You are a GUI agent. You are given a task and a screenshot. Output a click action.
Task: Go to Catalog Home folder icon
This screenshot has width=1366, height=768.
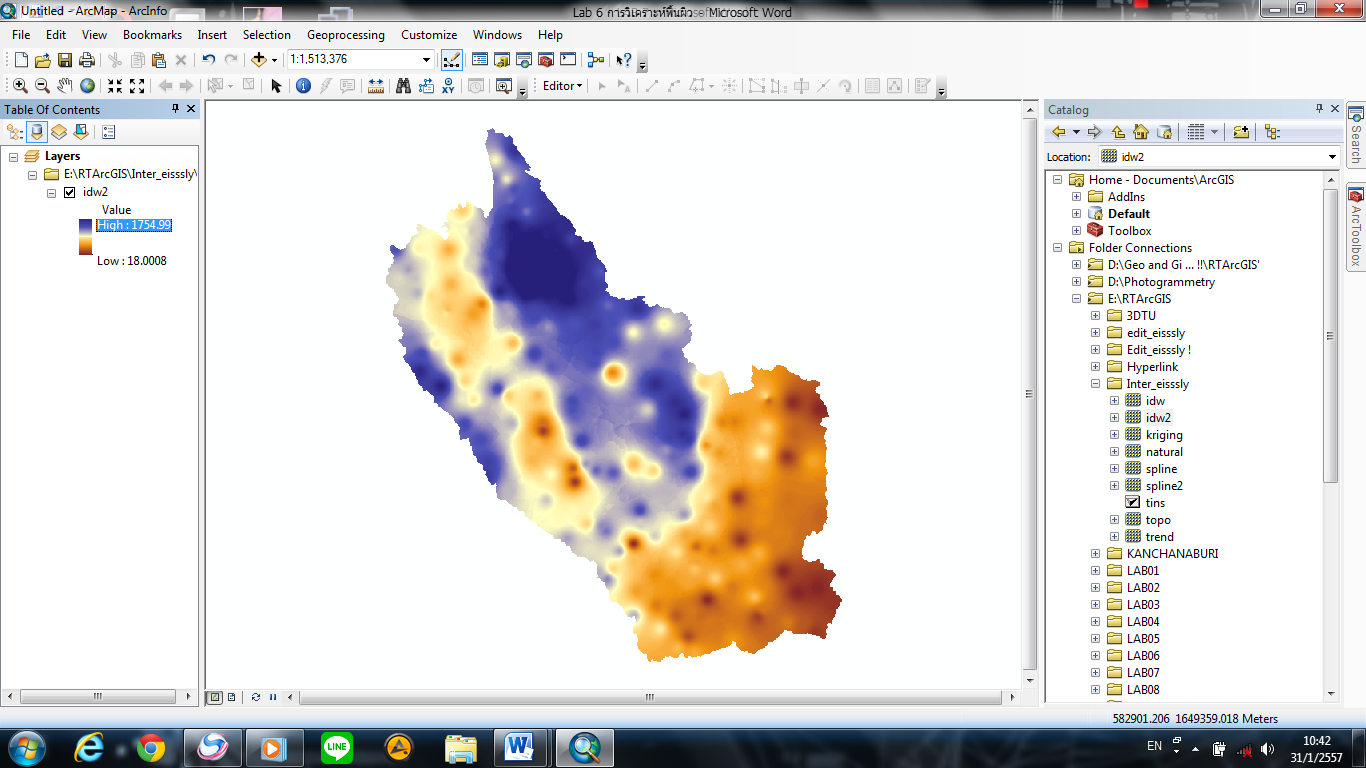click(x=1141, y=132)
